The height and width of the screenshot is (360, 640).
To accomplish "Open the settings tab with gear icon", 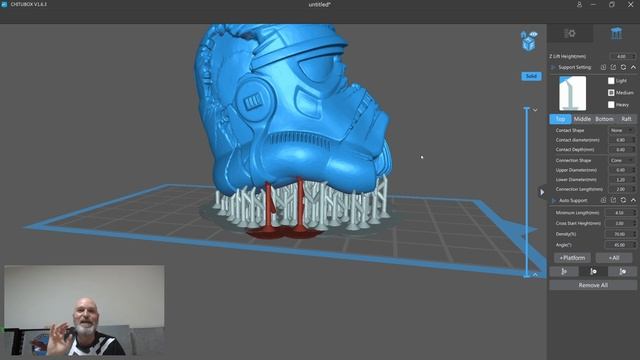I will pos(569,33).
